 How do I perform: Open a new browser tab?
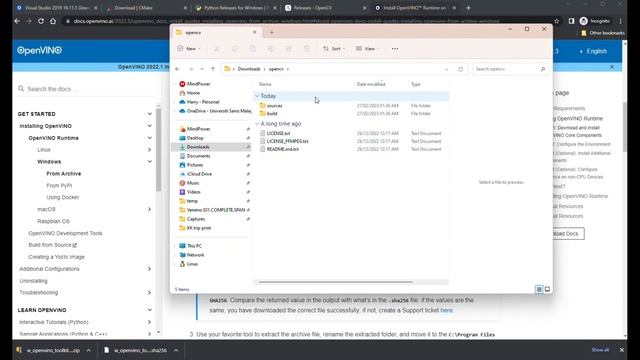click(x=468, y=8)
